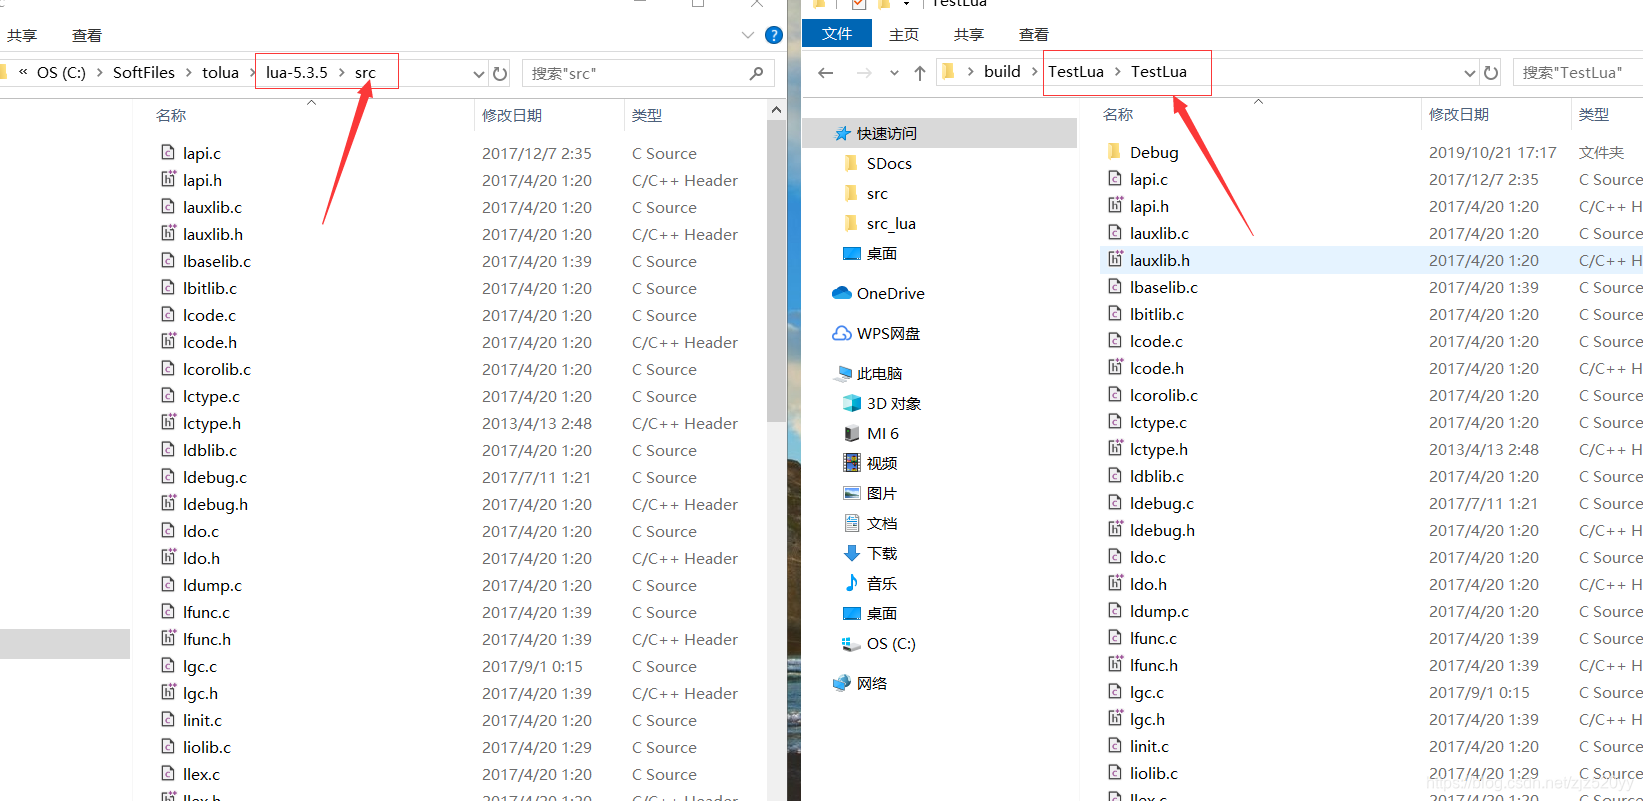Select lcode.c in TestLua window

click(1156, 341)
